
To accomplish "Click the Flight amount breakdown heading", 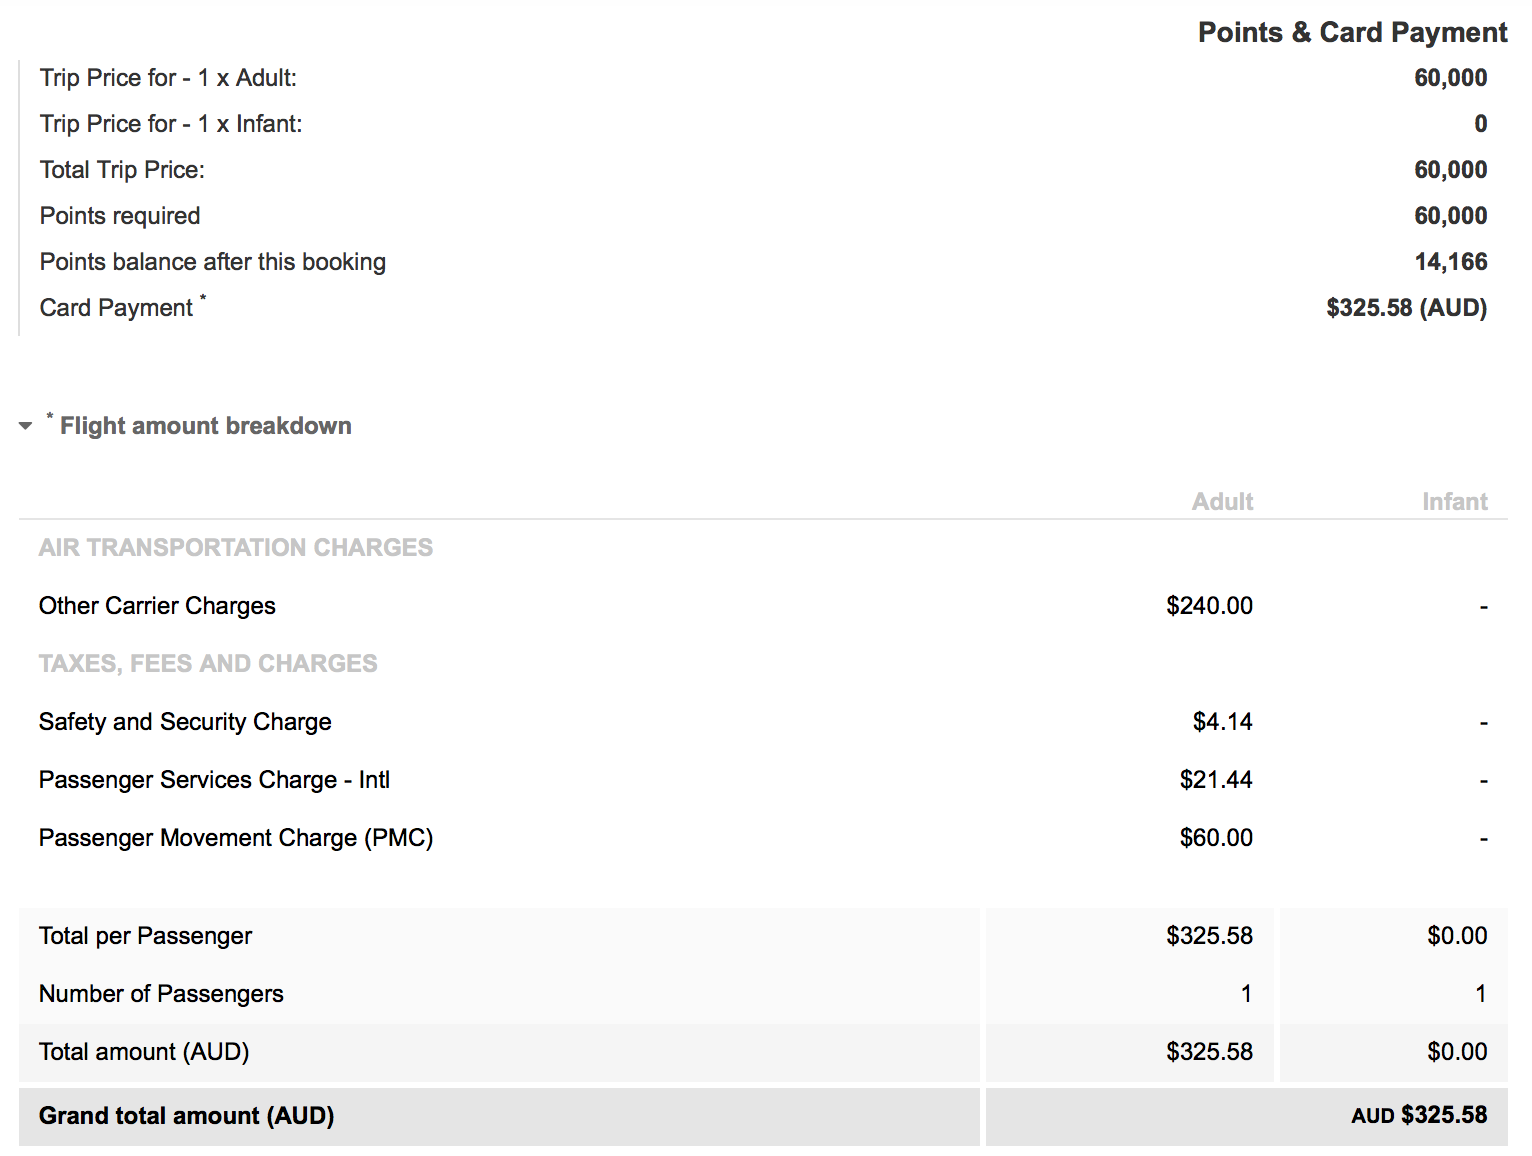I will pyautogui.click(x=205, y=426).
